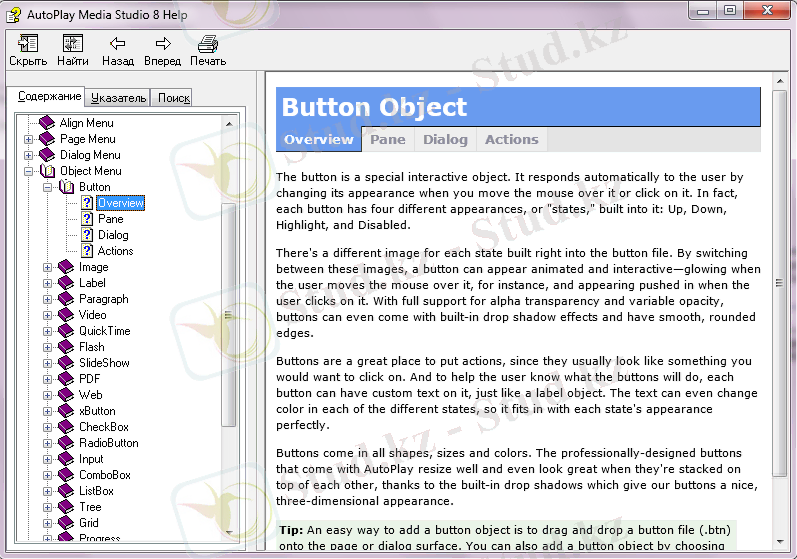Select the CheckBox topic in the tree

104,427
